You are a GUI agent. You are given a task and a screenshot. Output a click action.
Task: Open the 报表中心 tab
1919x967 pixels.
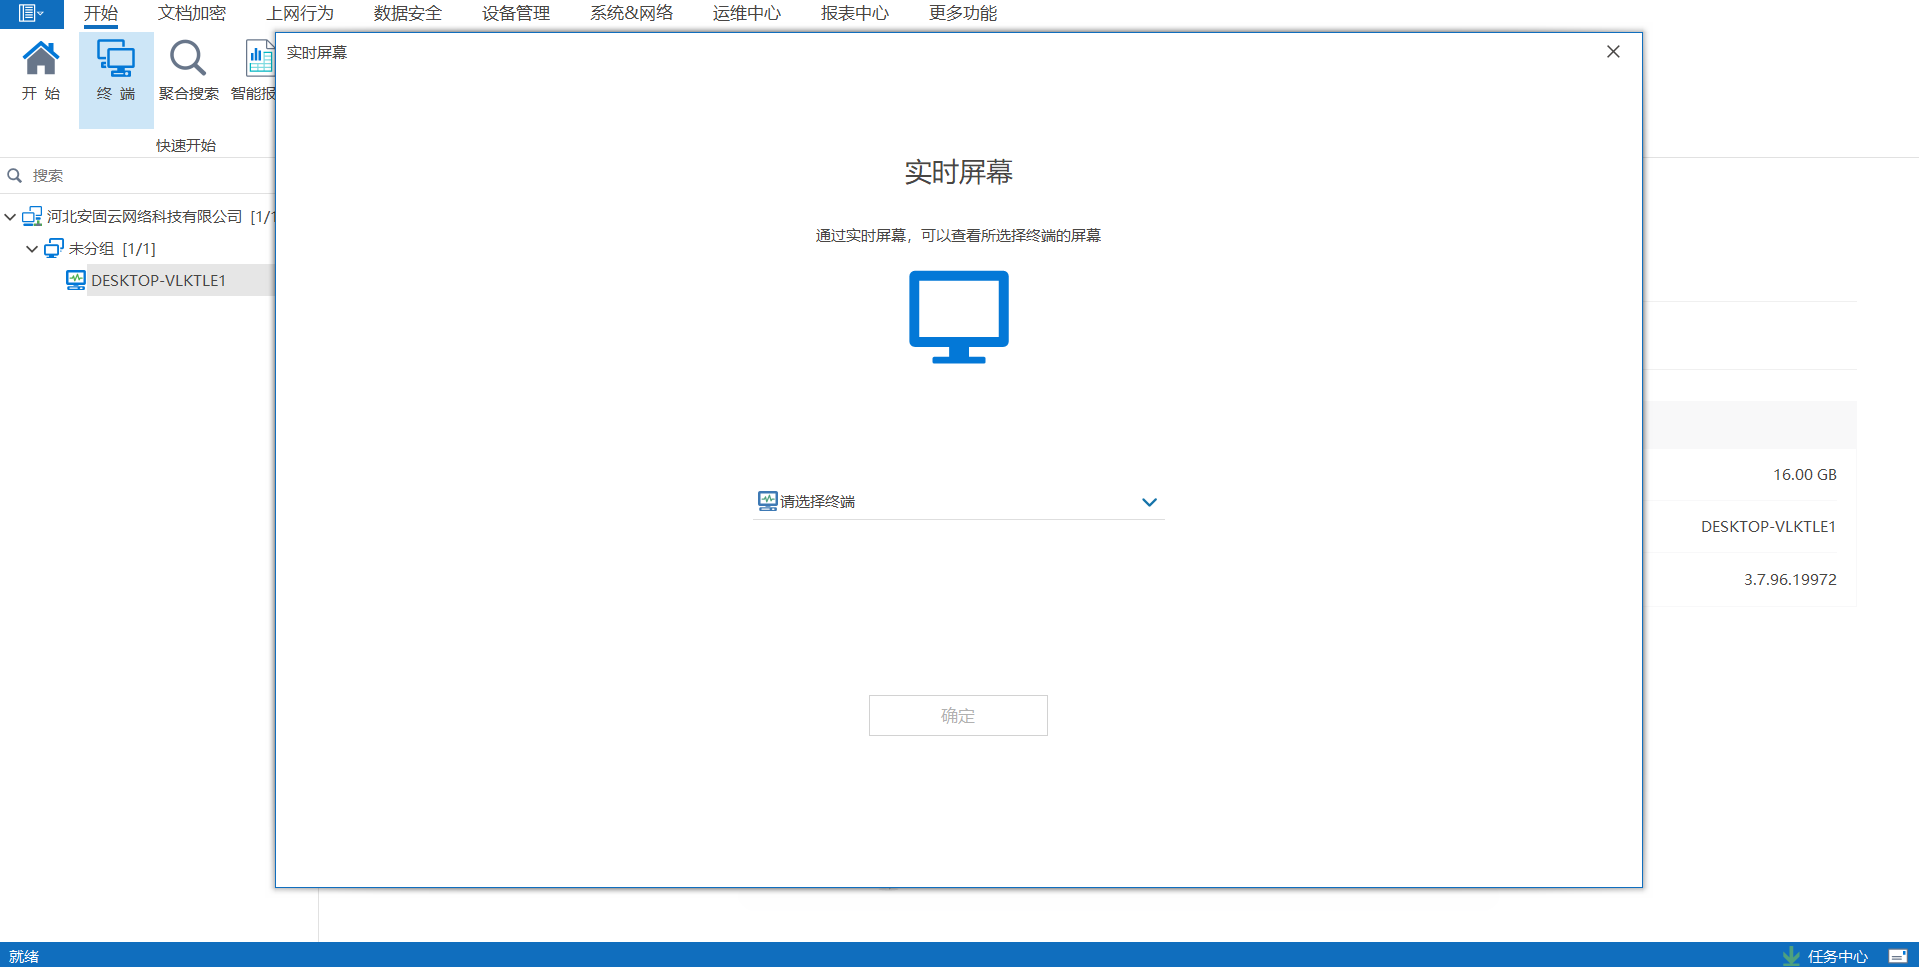point(855,13)
